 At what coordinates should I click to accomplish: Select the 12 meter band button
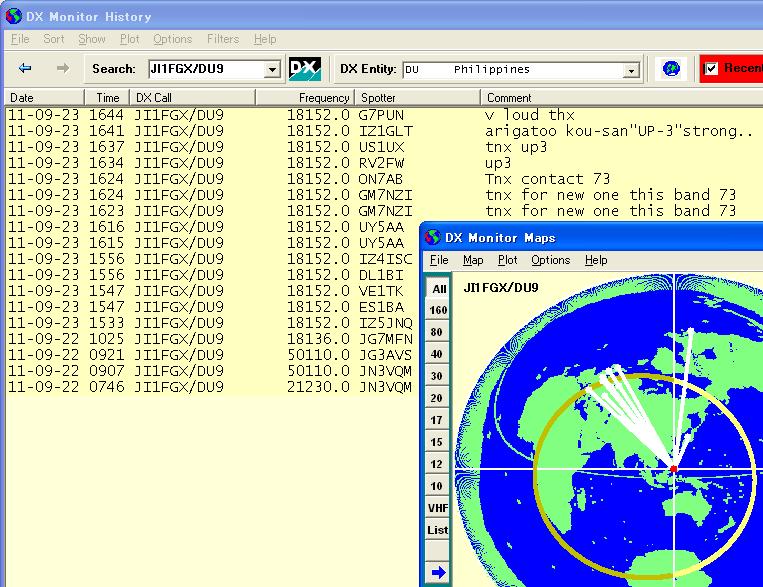pos(437,464)
